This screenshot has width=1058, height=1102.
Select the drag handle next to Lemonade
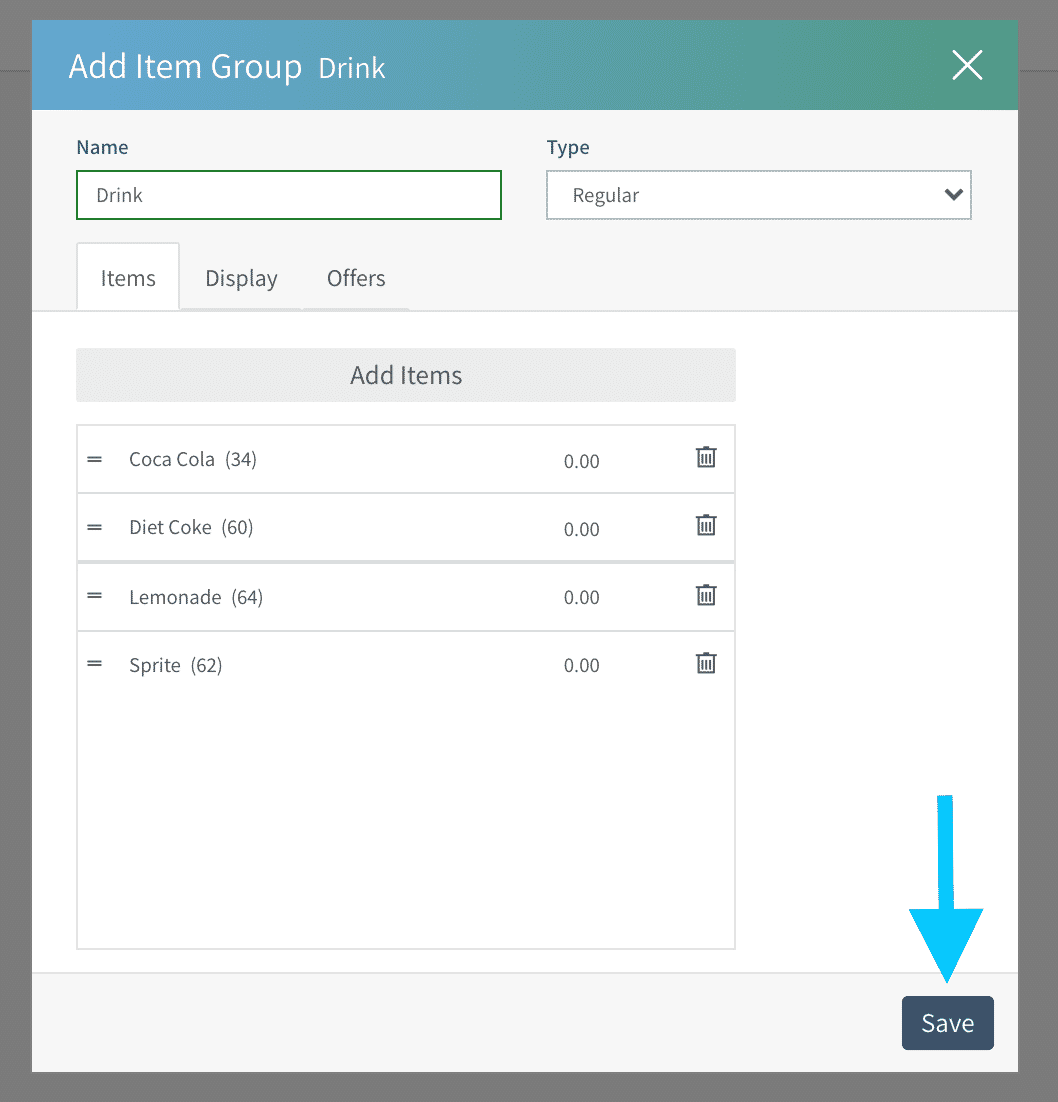(95, 596)
